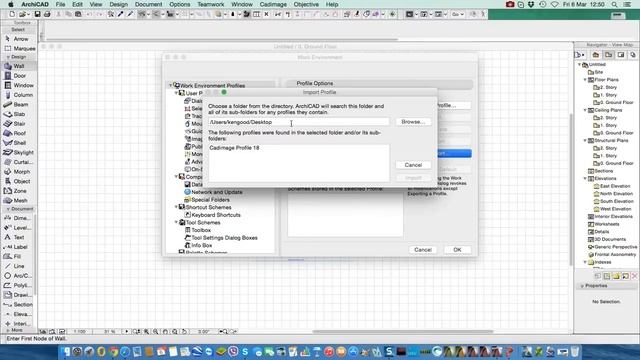Select Network and Update in the tree
Viewport: 640px width, 360px height.
coord(217,192)
